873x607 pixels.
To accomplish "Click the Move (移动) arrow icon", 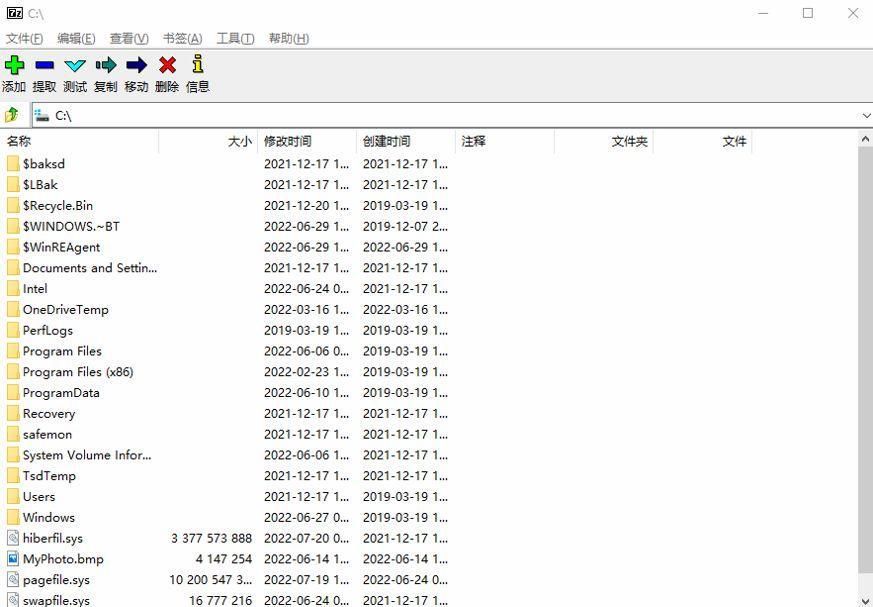I will click(136, 65).
